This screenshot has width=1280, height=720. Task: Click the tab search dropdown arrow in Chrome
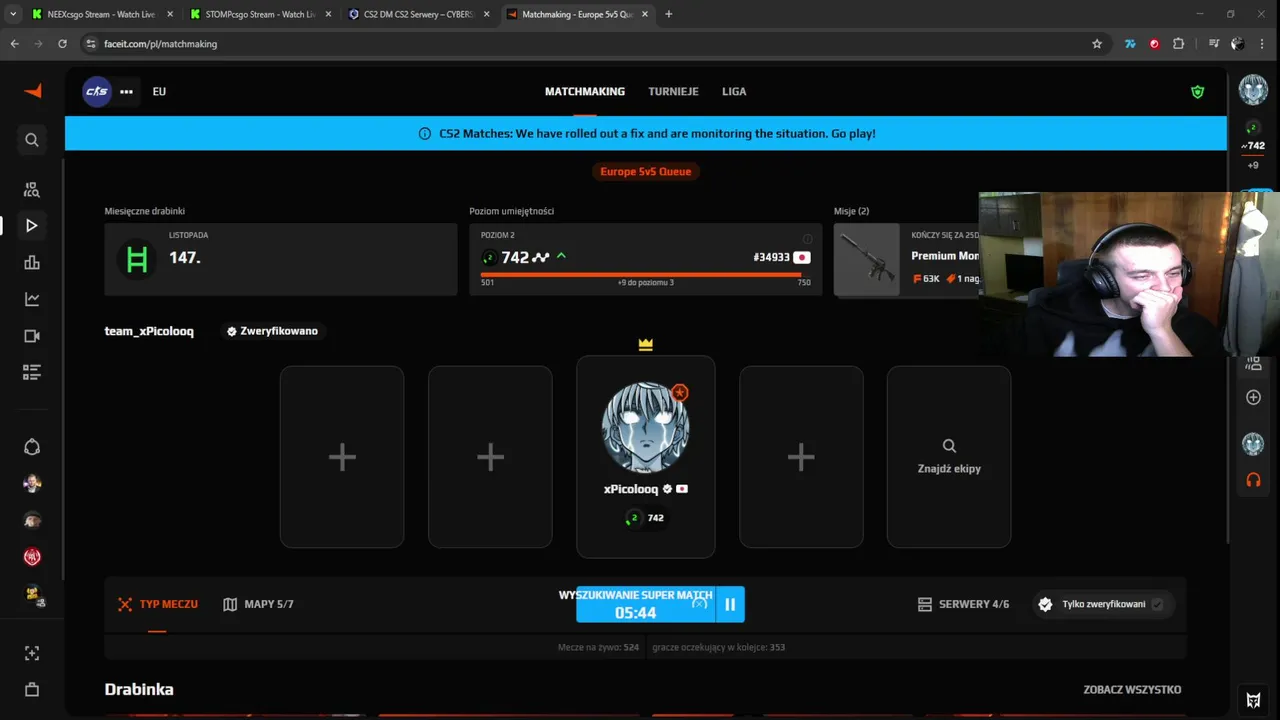pyautogui.click(x=13, y=14)
